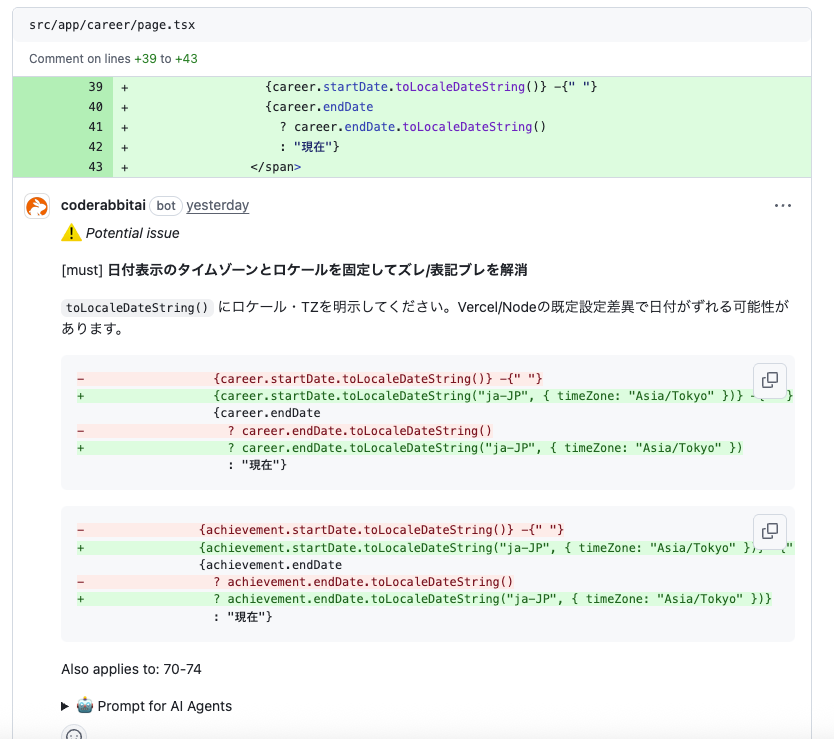Click the bold [must] comment heading

pyautogui.click(x=294, y=270)
